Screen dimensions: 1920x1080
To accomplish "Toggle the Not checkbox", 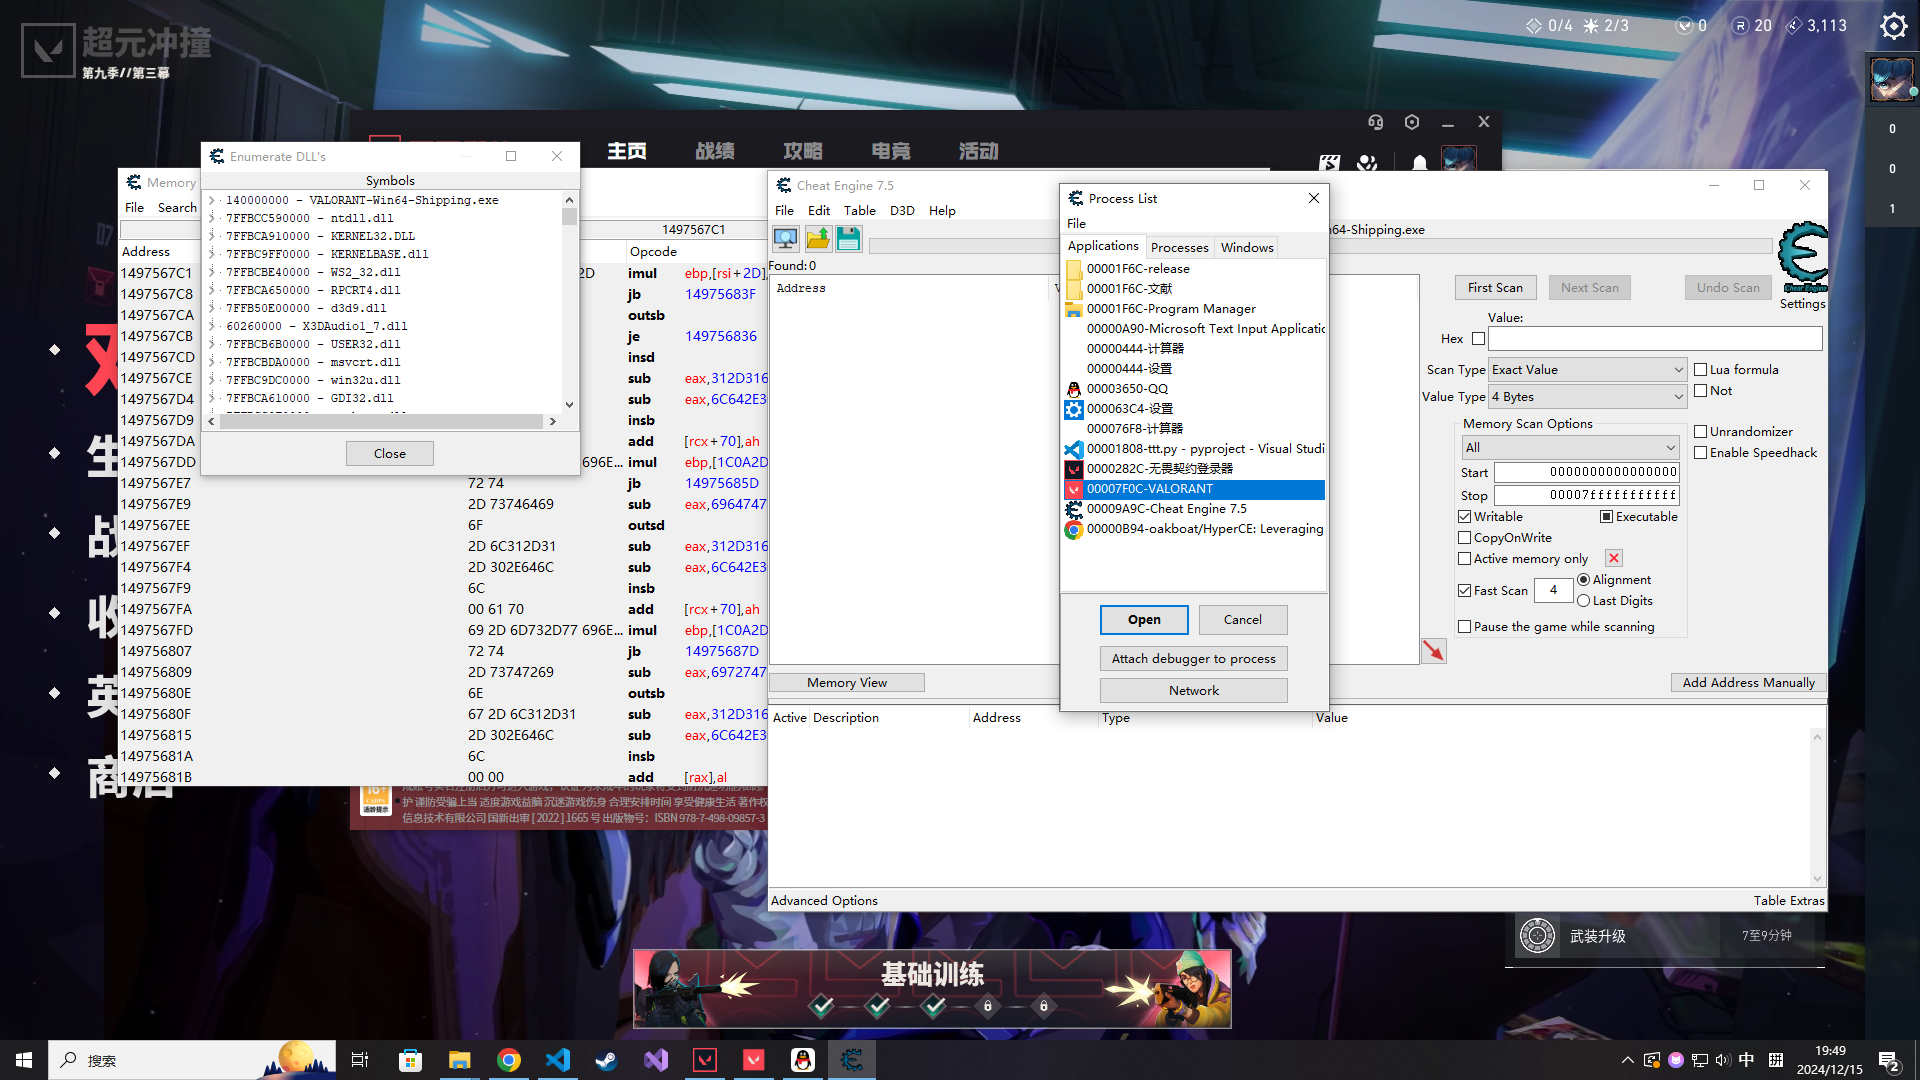I will tap(1700, 391).
